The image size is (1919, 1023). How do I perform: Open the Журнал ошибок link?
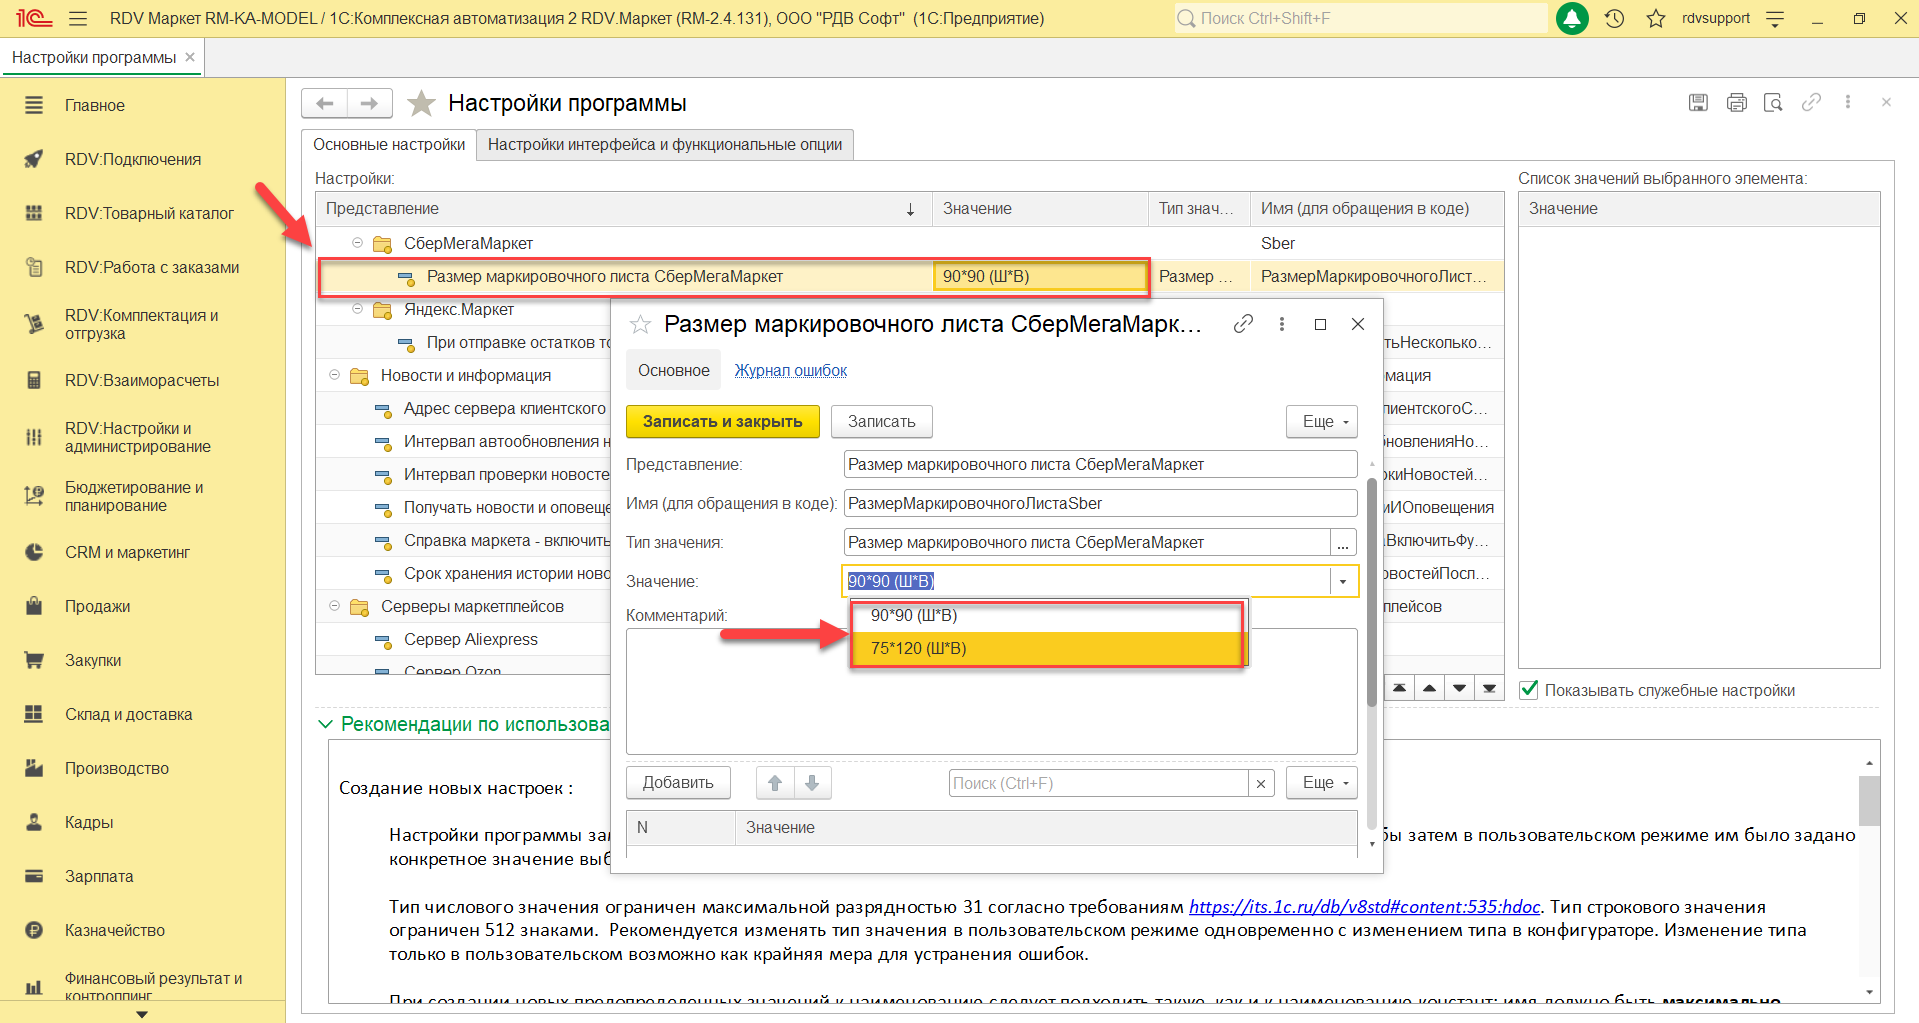(x=790, y=371)
